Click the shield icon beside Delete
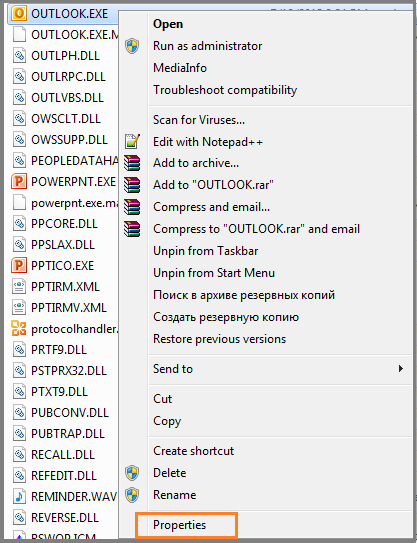This screenshot has height=543, width=417. coord(132,473)
